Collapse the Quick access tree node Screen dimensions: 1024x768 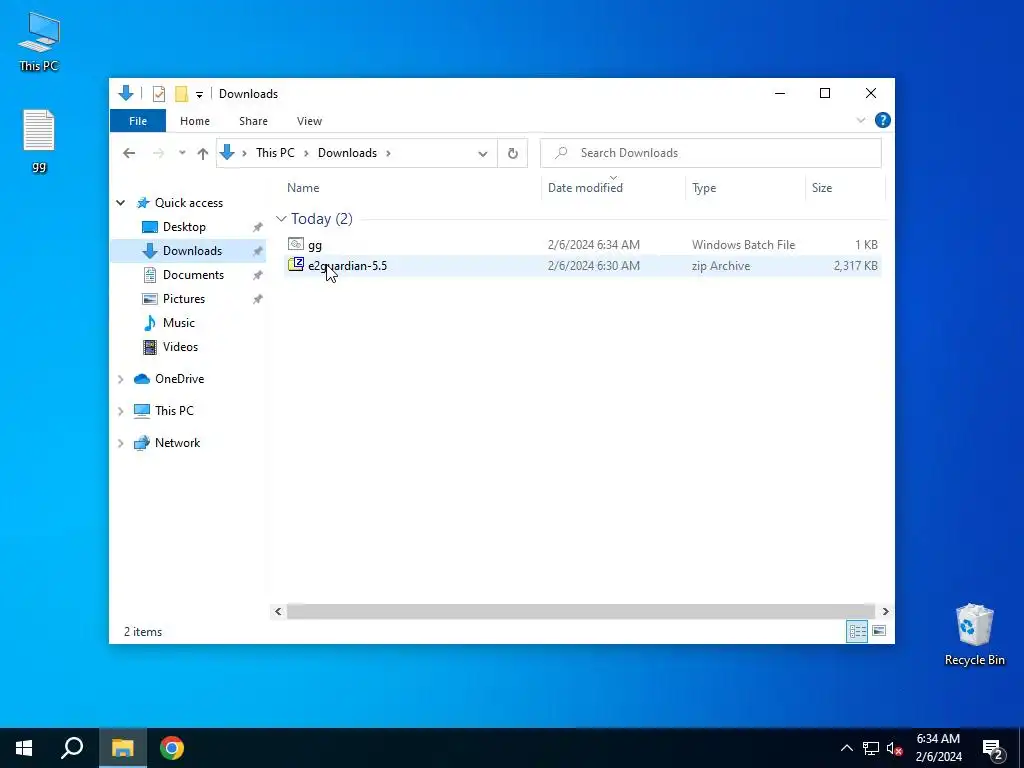(x=121, y=203)
